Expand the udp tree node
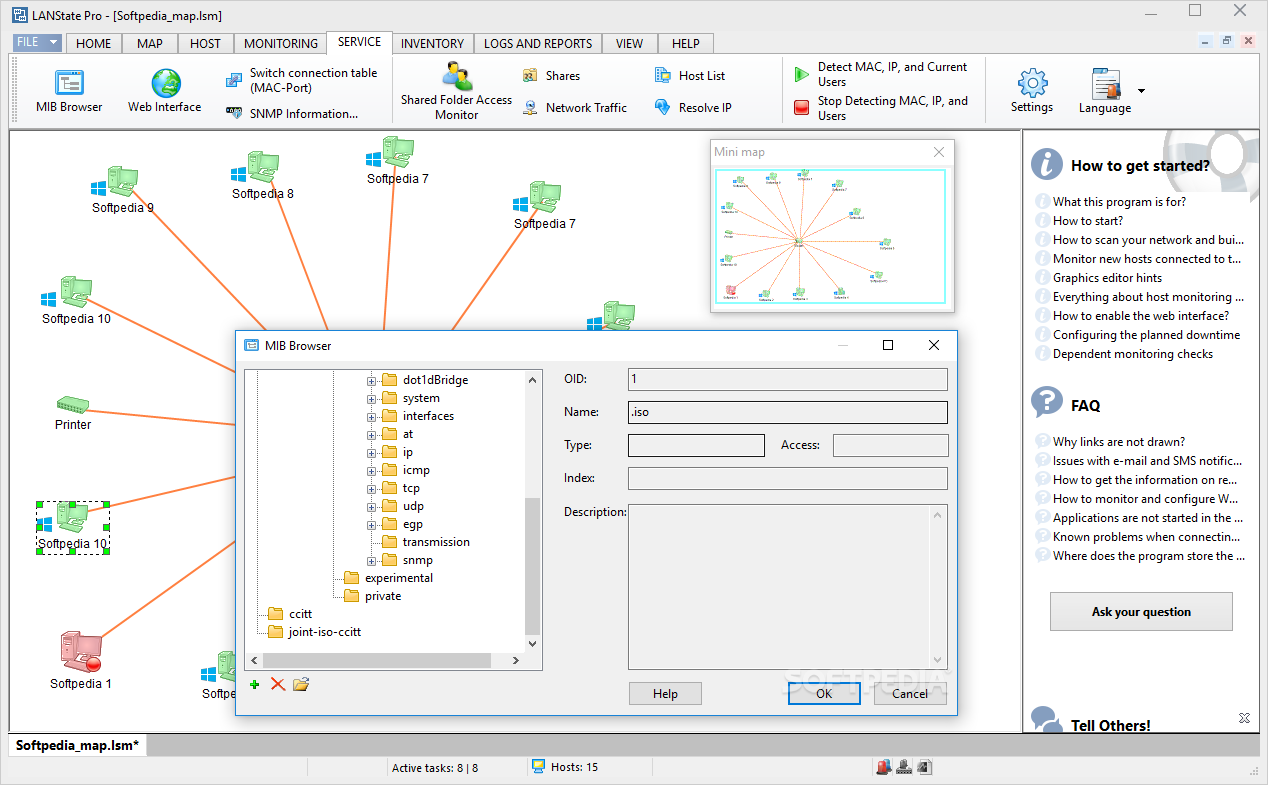Image resolution: width=1268 pixels, height=785 pixels. coord(371,507)
